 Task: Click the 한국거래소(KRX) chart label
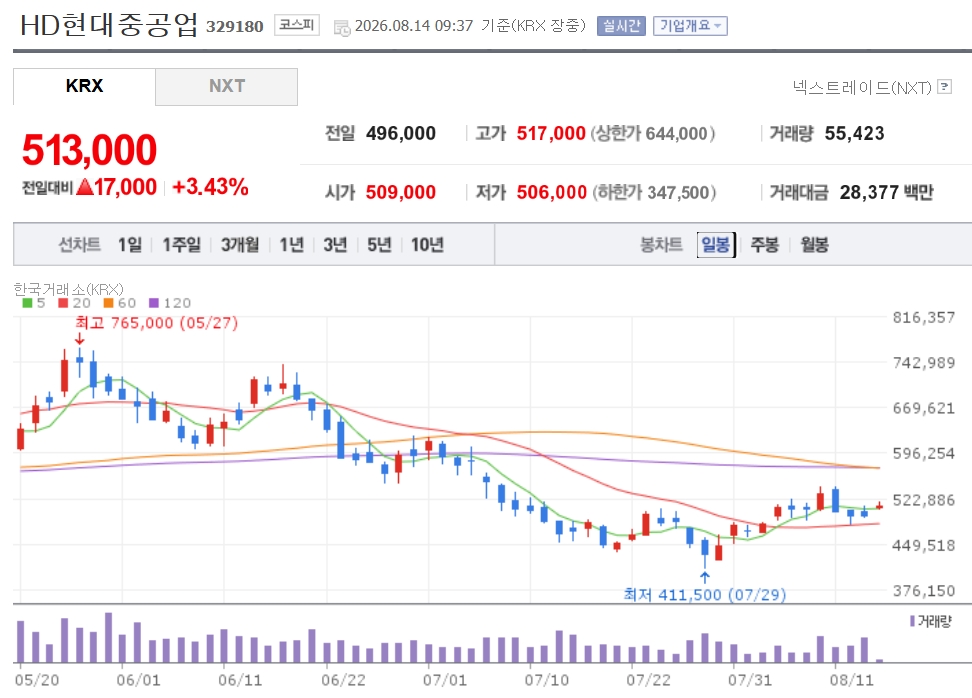coord(68,289)
